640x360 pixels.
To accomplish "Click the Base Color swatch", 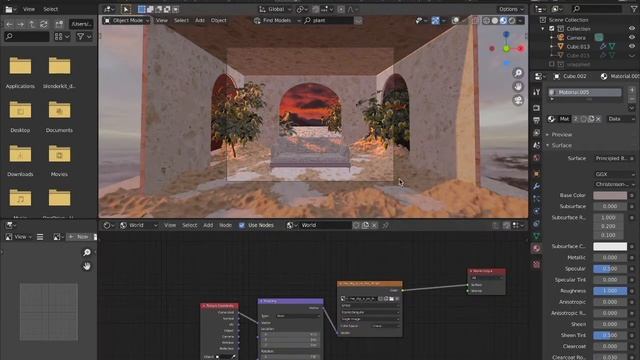I will 610,196.
